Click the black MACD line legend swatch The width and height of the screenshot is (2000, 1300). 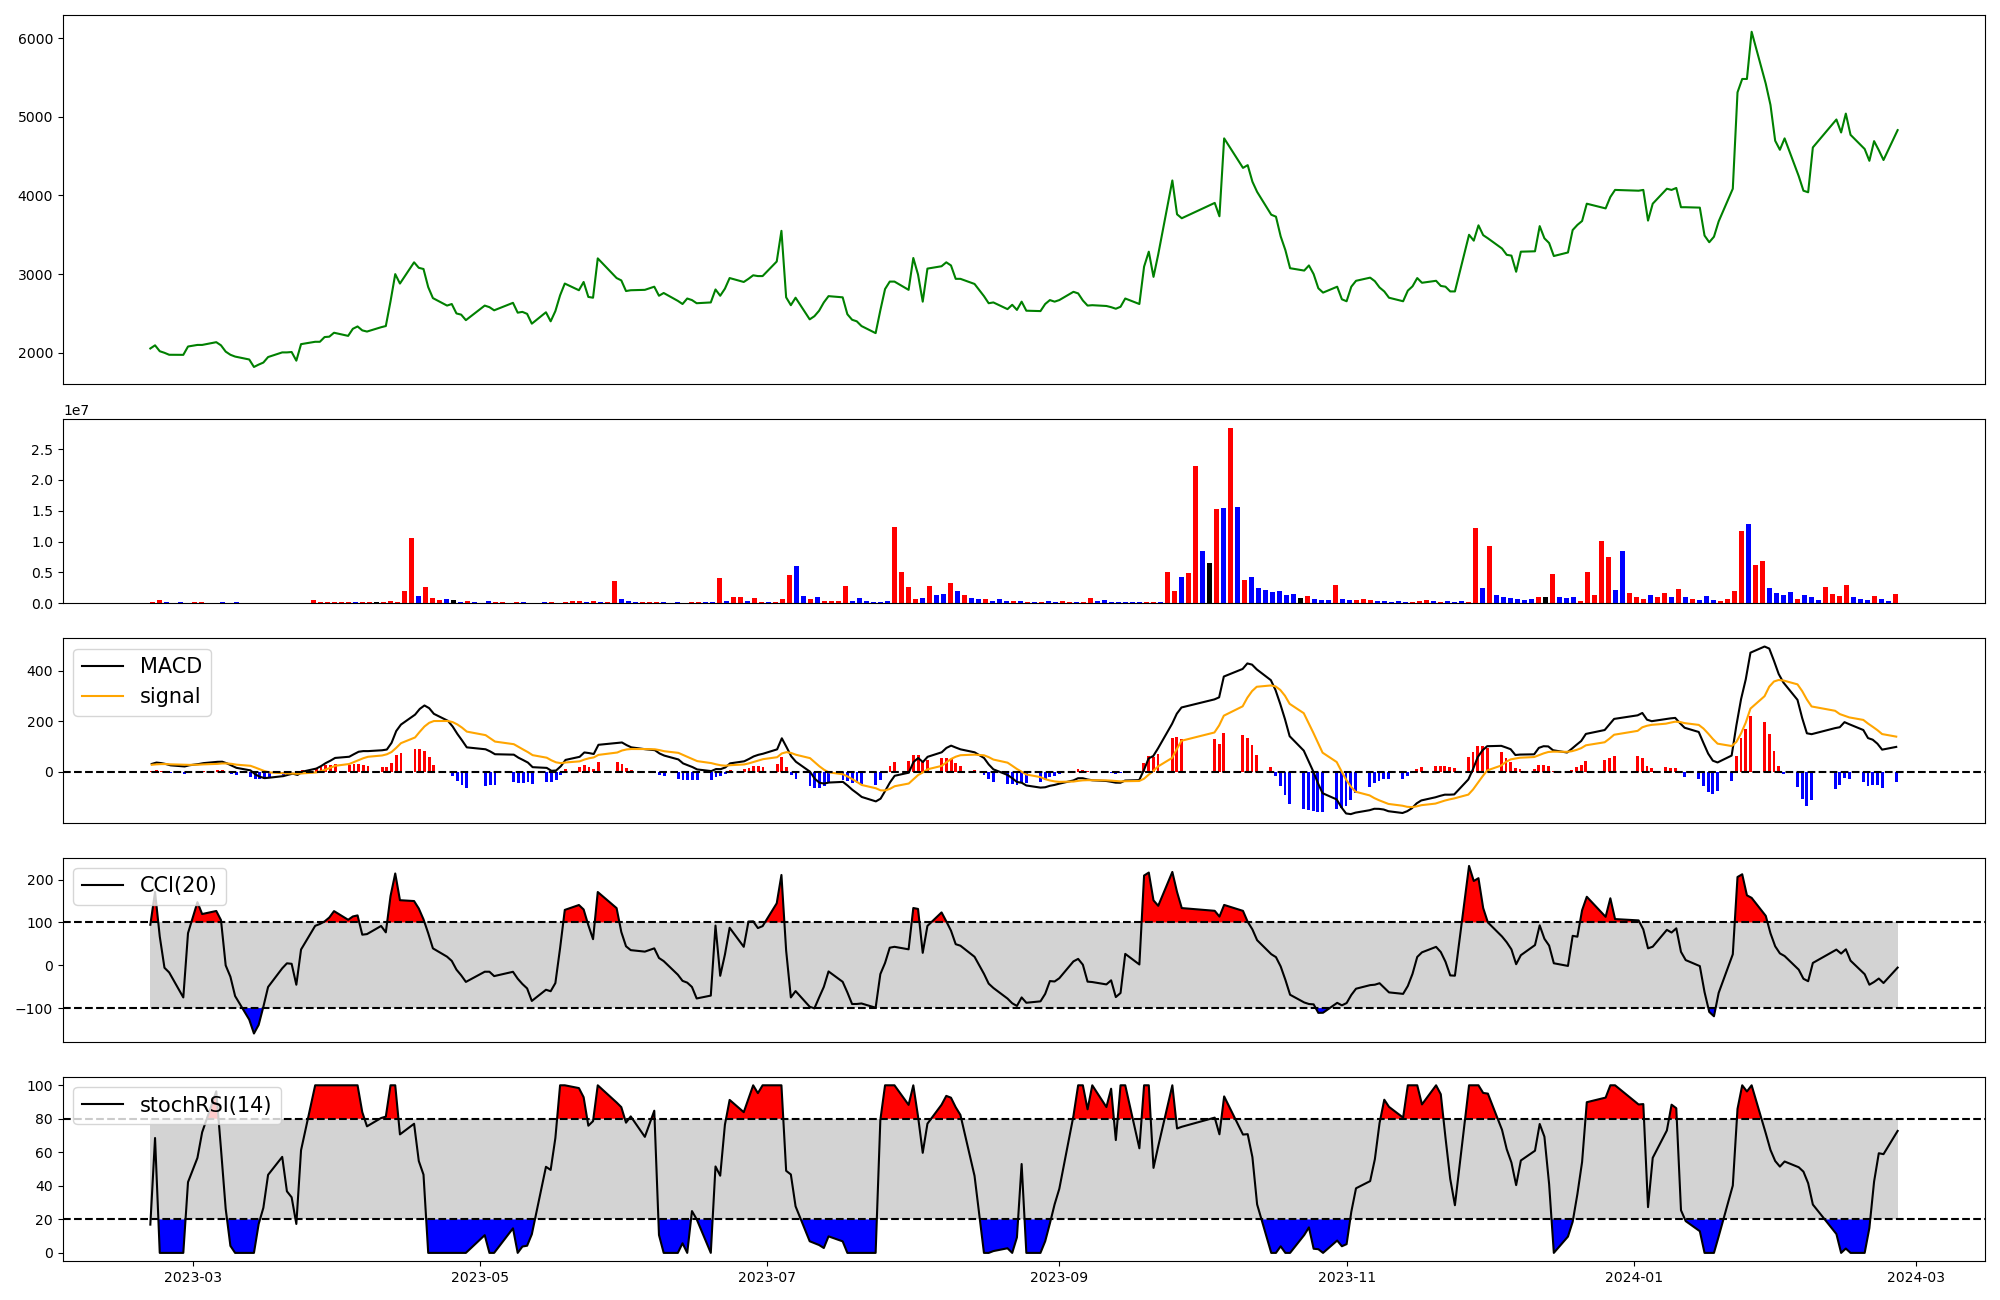tap(102, 666)
